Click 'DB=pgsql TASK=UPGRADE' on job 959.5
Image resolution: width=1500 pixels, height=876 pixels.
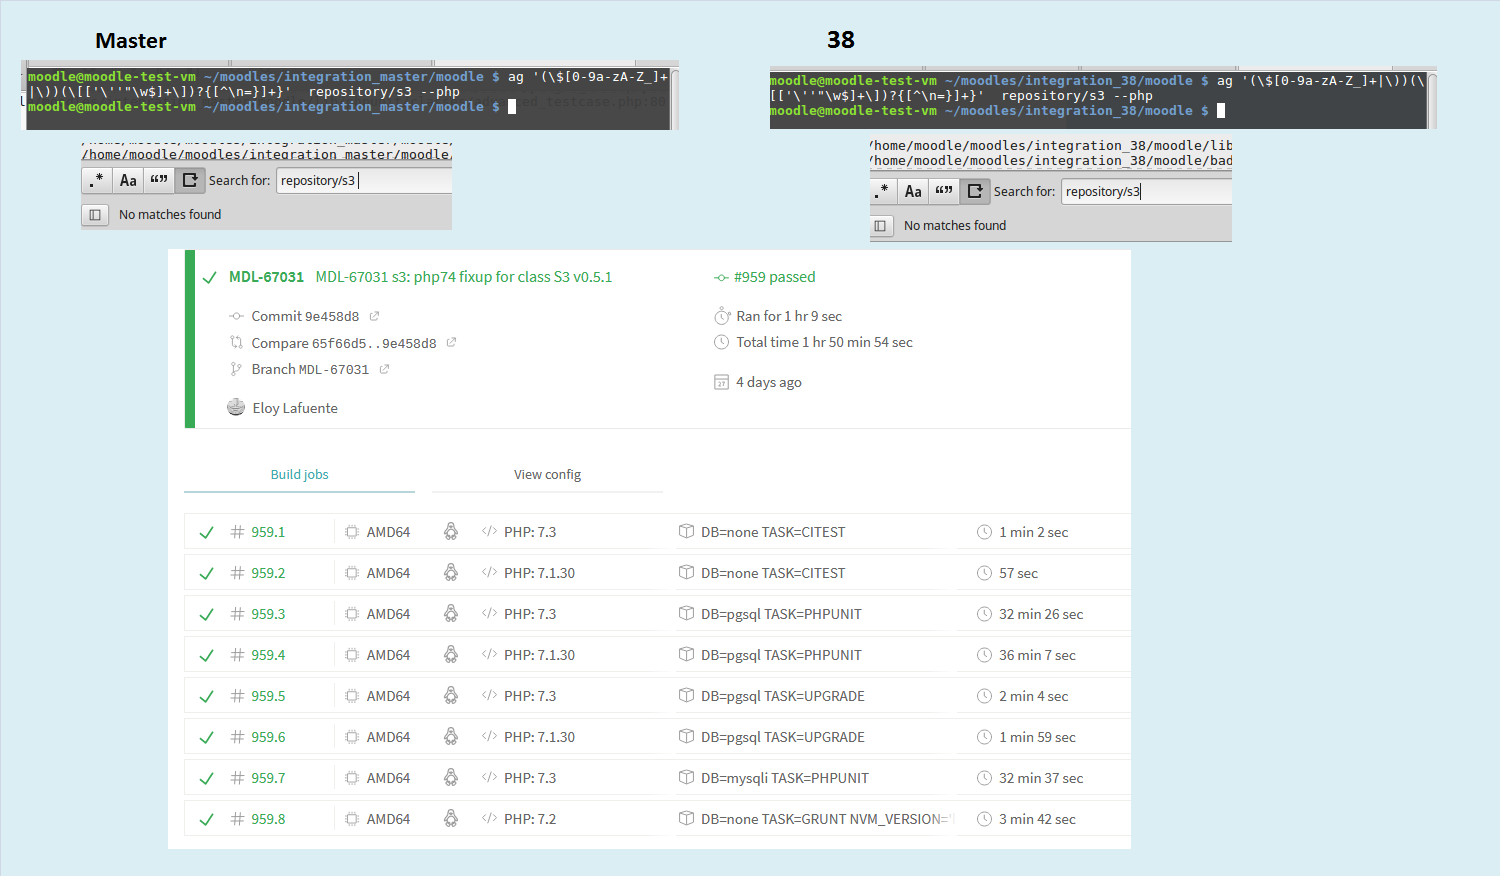(783, 696)
